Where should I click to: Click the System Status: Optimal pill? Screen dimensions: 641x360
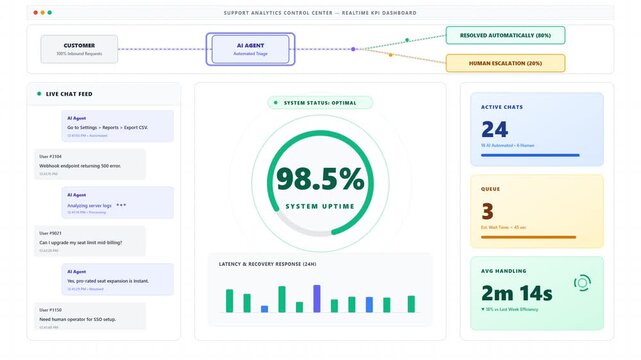[x=320, y=103]
